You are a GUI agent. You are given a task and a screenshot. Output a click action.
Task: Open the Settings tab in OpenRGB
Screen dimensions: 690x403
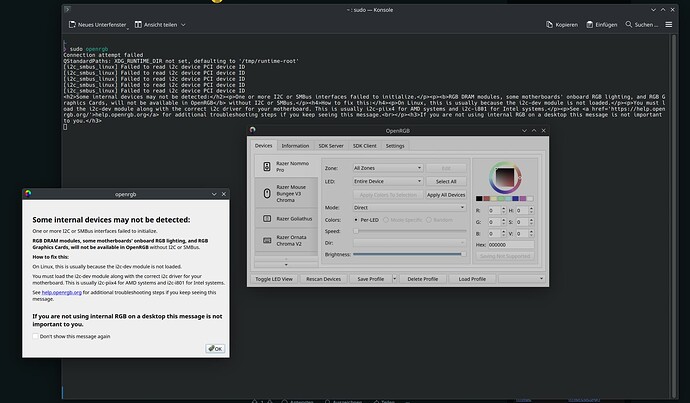[x=395, y=146]
